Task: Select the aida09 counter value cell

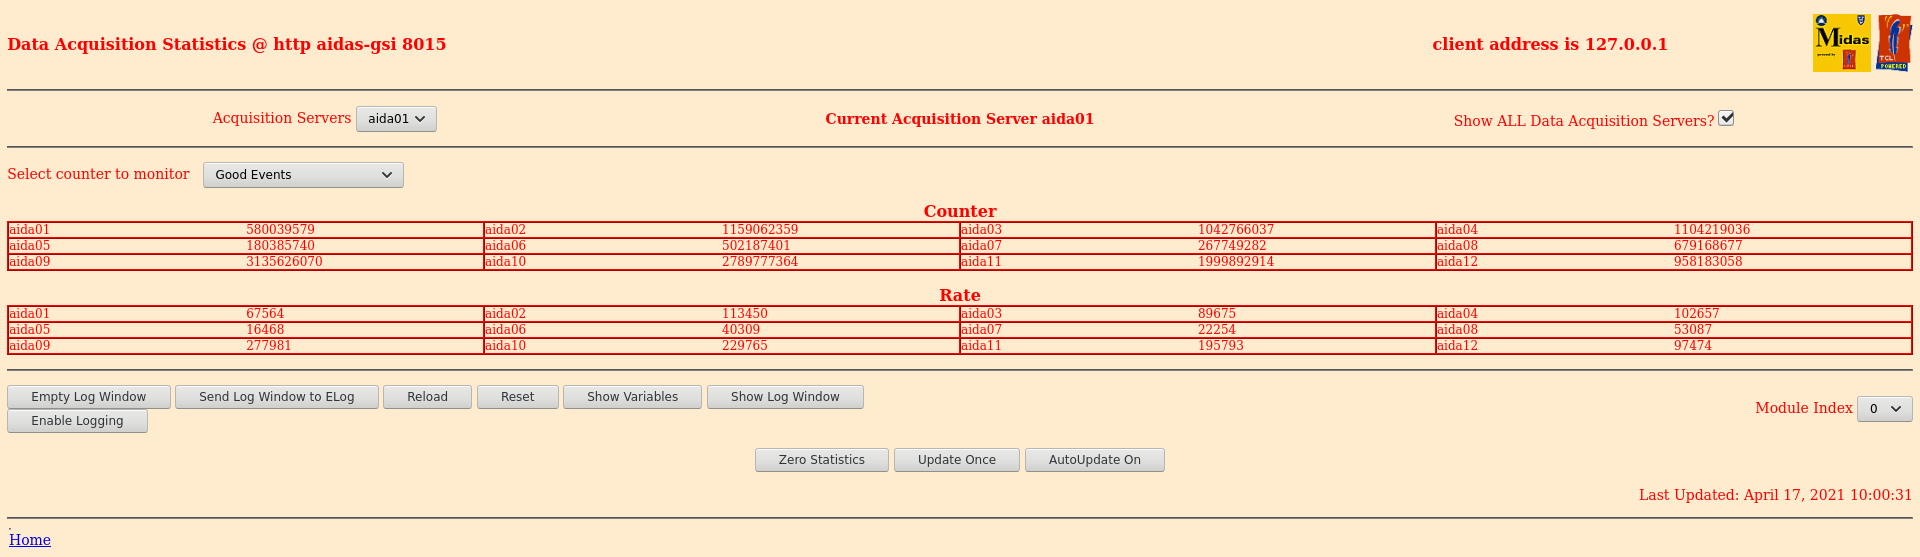Action: (x=364, y=262)
